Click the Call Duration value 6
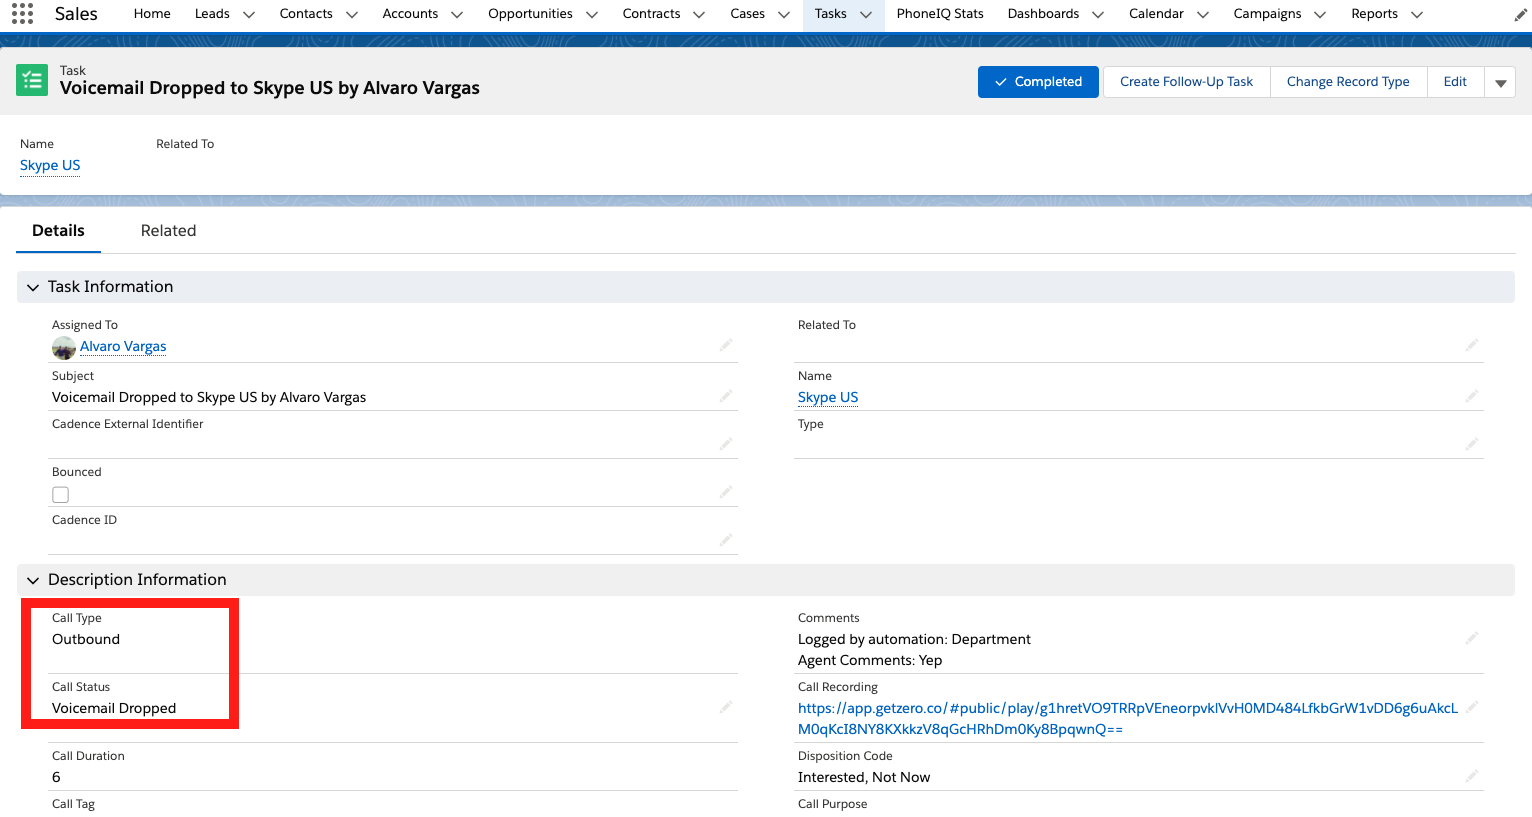1532x817 pixels. pyautogui.click(x=56, y=778)
